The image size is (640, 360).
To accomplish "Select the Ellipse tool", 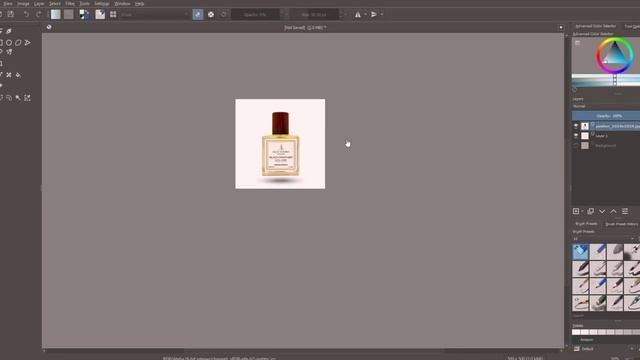I will click(9, 42).
